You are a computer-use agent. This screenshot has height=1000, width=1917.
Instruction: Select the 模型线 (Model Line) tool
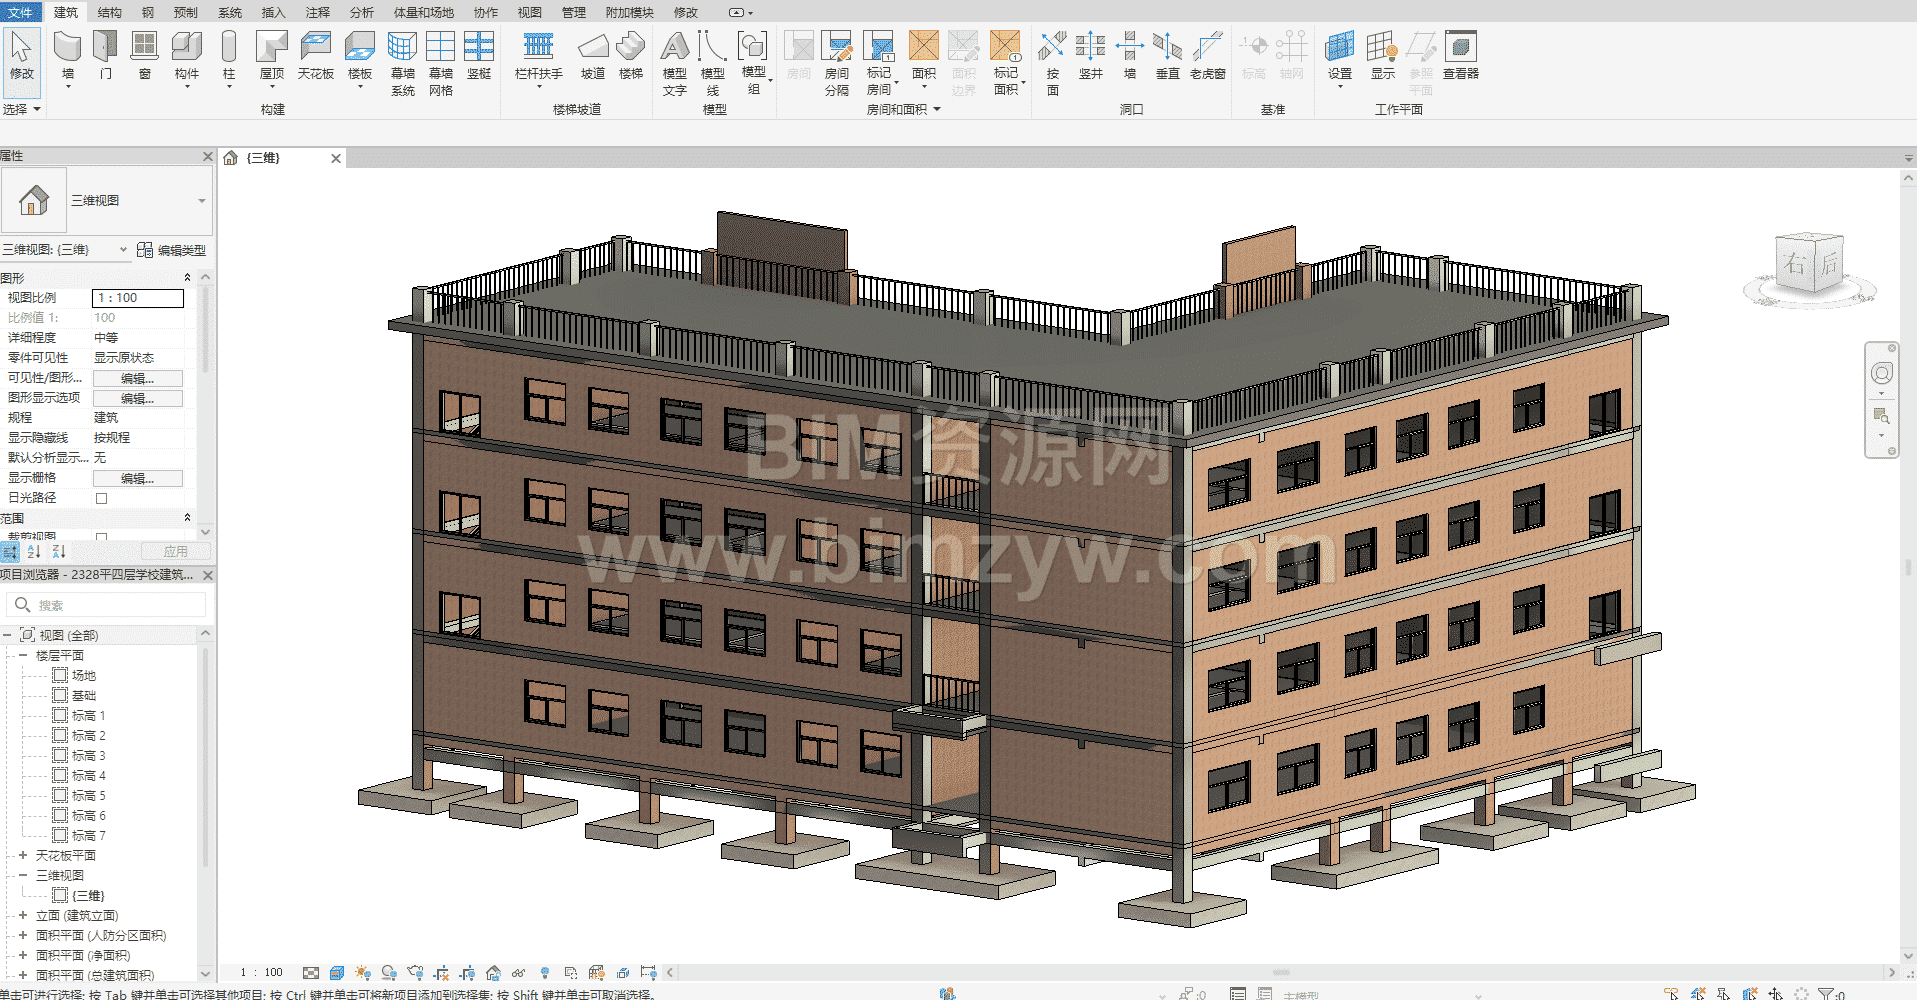713,63
